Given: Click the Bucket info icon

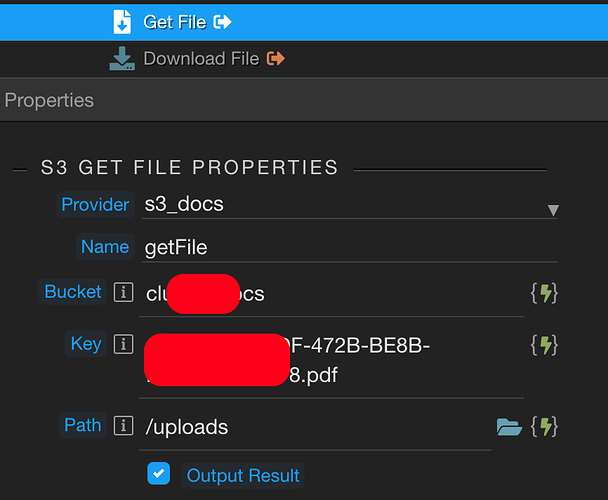Looking at the screenshot, I should coord(124,292).
